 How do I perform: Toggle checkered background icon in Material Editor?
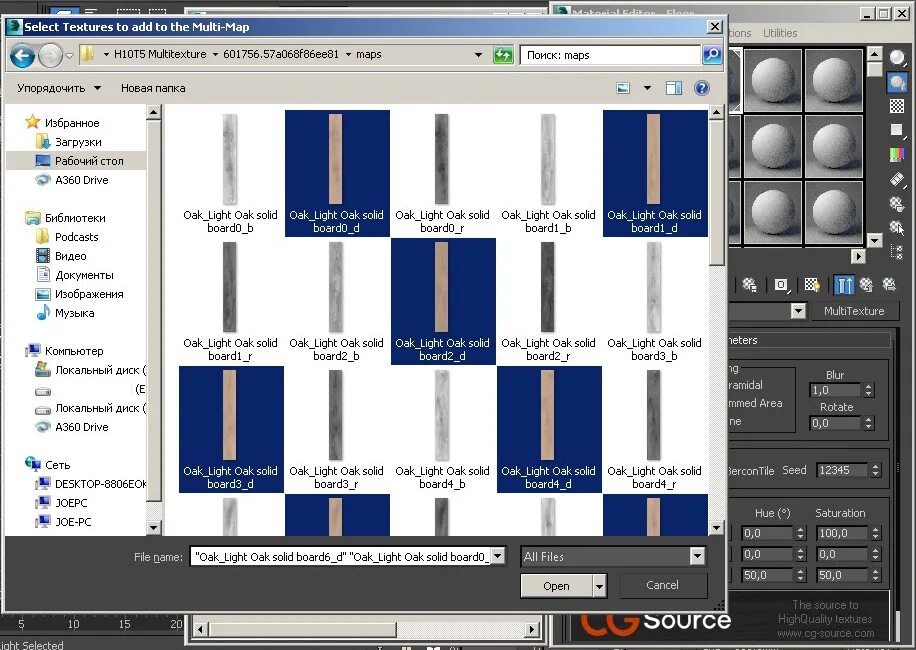[x=897, y=106]
